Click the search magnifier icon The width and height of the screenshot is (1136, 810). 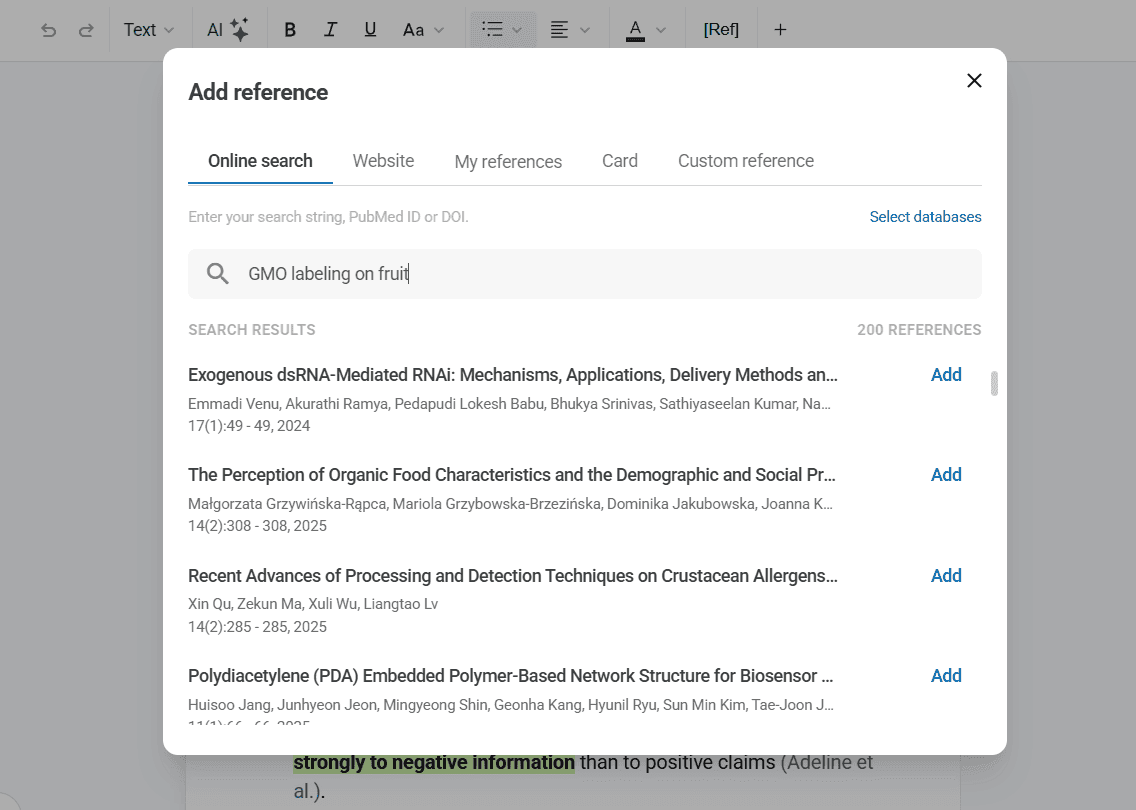(x=217, y=274)
